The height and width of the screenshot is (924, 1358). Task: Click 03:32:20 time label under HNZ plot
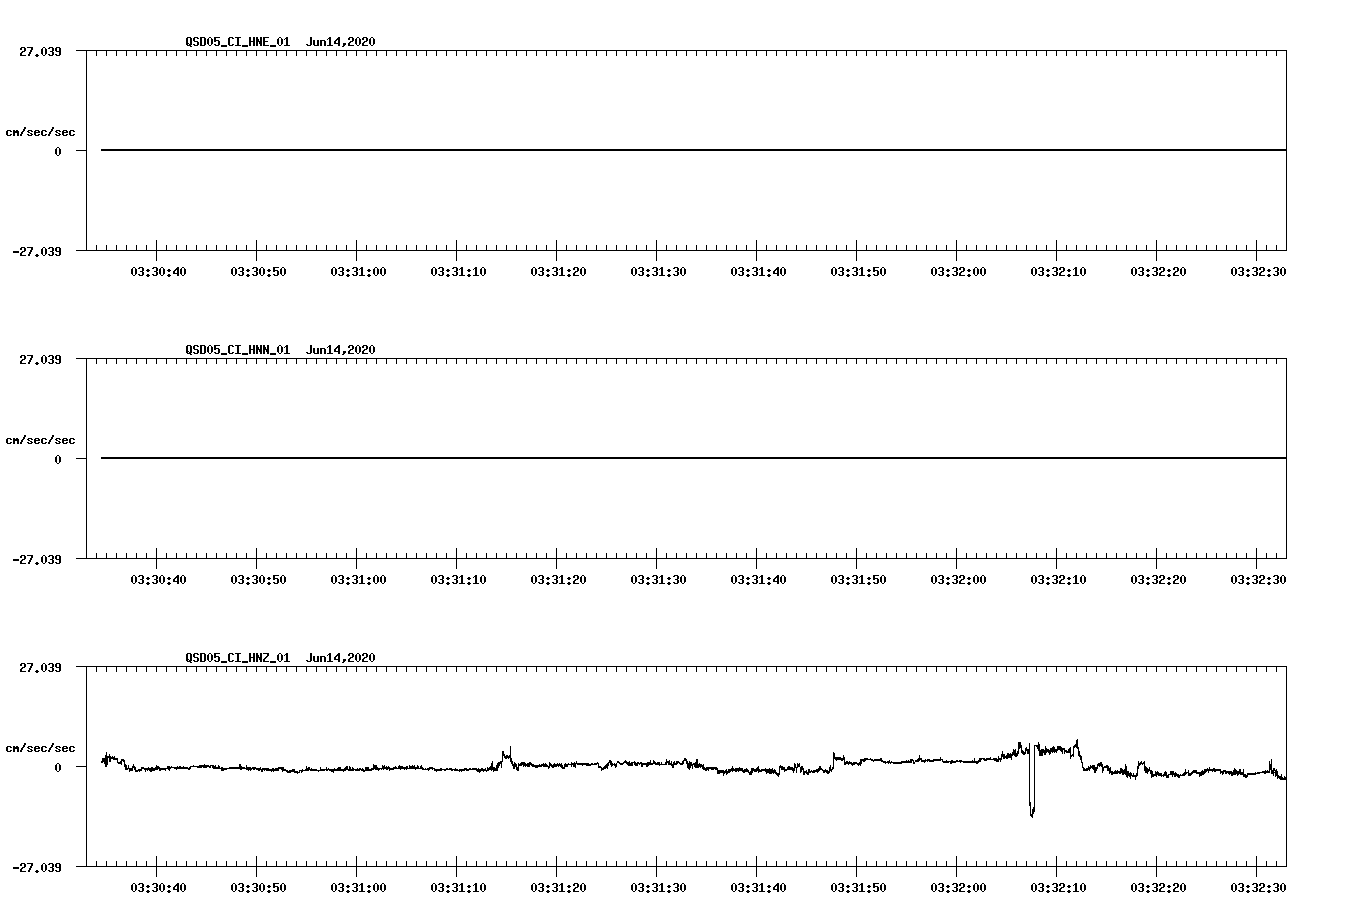tap(1158, 887)
